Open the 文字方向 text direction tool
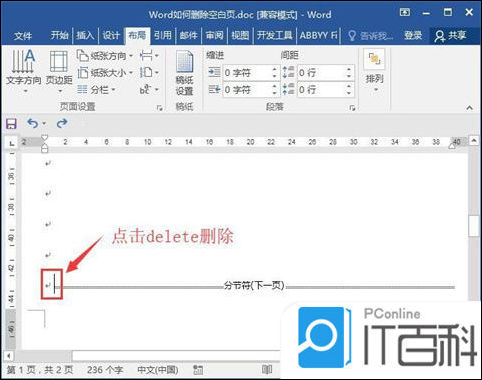This screenshot has width=482, height=380. pos(23,71)
